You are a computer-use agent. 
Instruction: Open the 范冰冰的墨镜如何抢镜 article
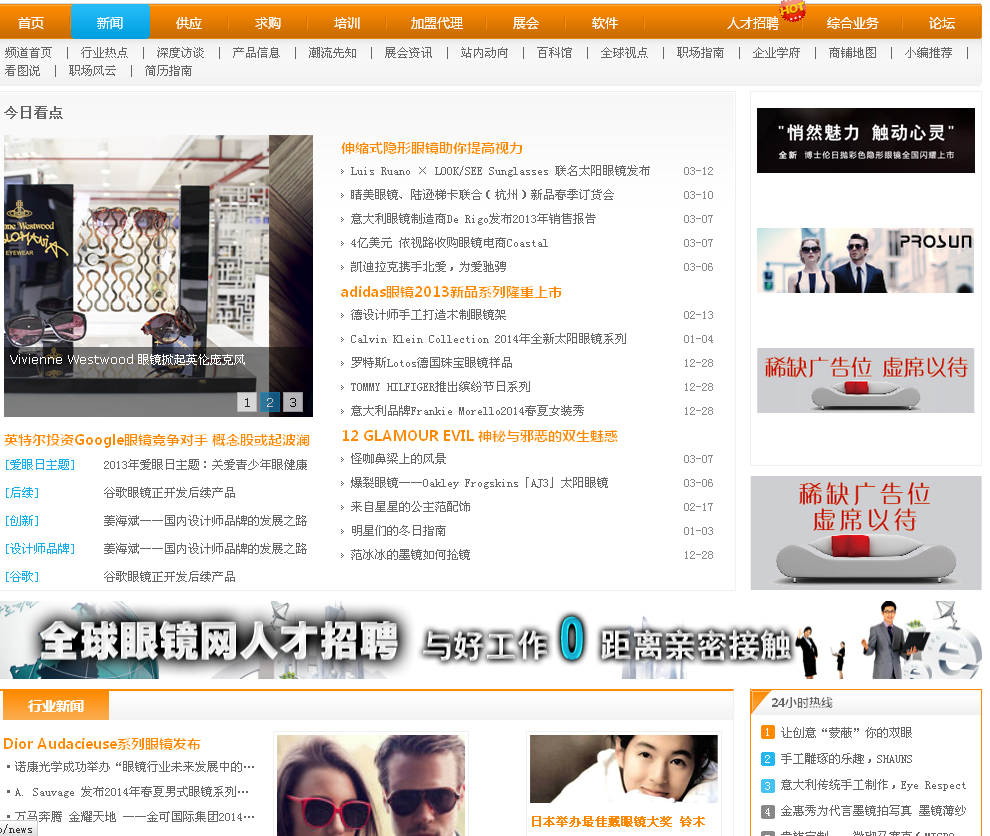pyautogui.click(x=410, y=555)
